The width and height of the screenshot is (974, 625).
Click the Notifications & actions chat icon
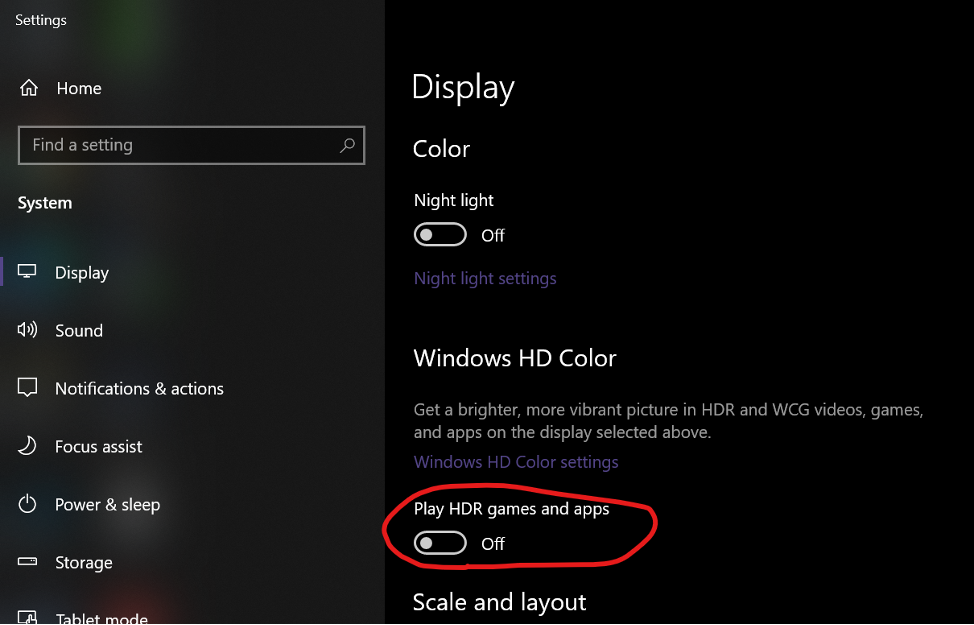coord(27,388)
